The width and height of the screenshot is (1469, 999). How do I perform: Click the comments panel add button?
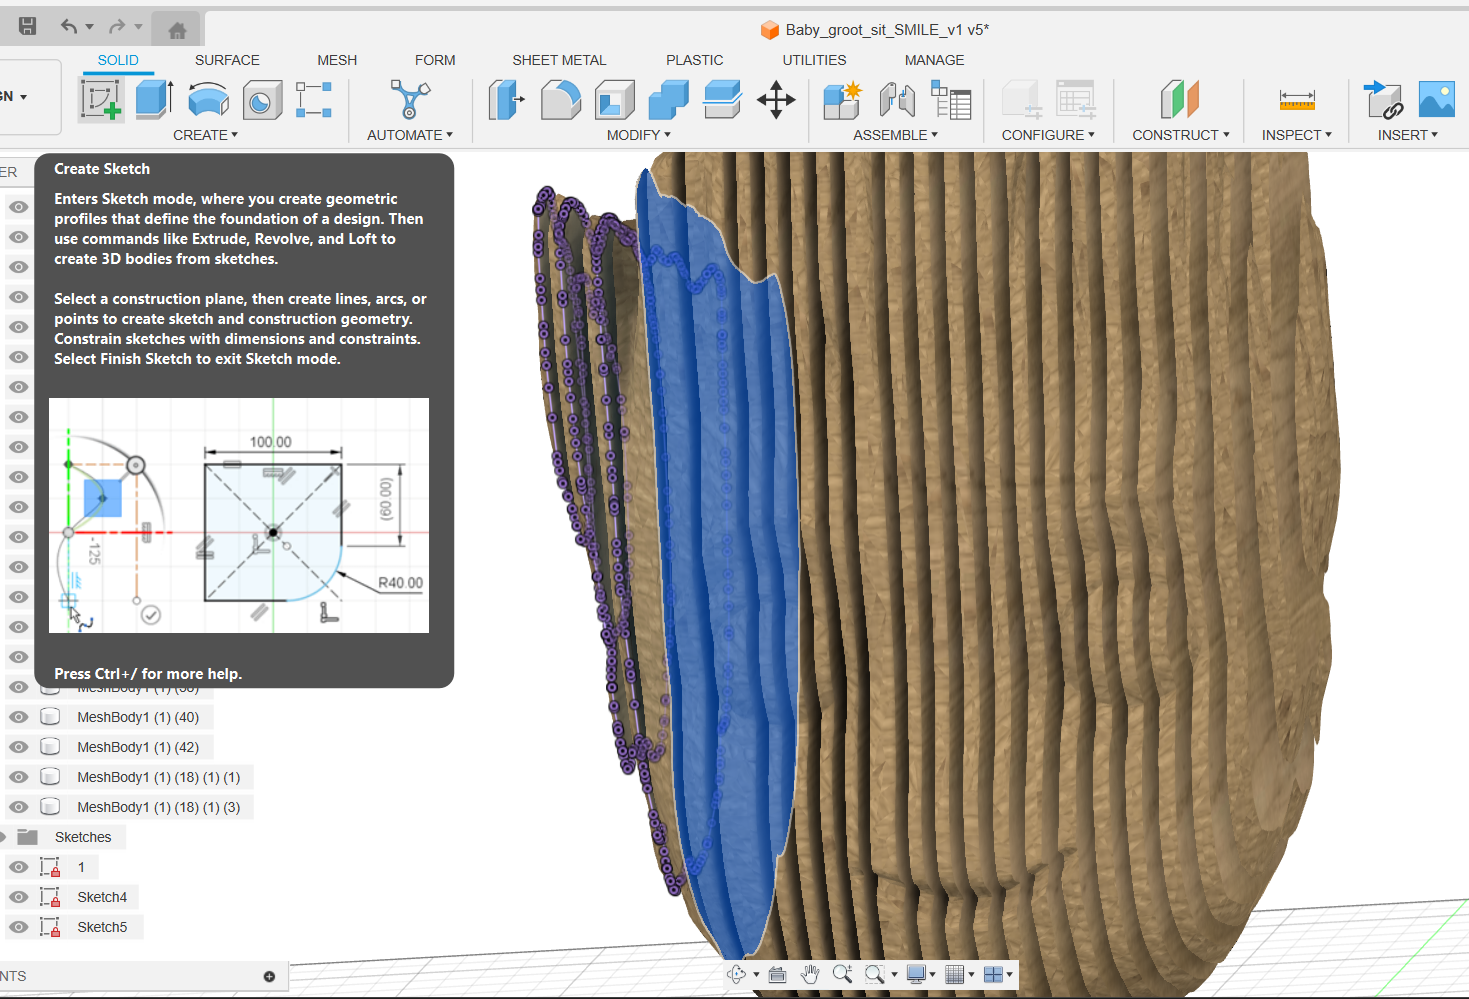[269, 976]
